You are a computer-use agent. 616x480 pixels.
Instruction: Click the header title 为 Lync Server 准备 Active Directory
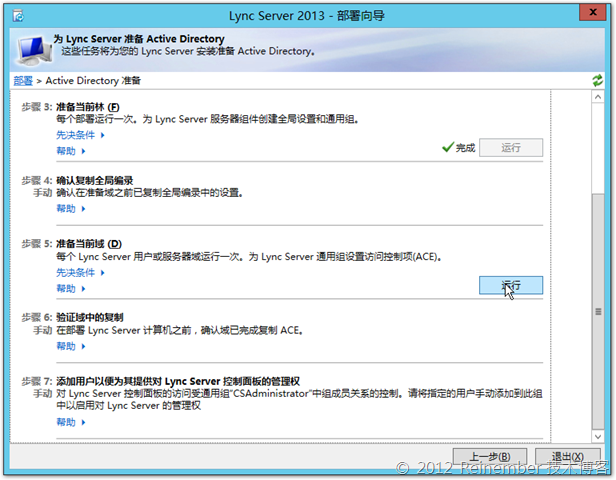pyautogui.click(x=139, y=39)
